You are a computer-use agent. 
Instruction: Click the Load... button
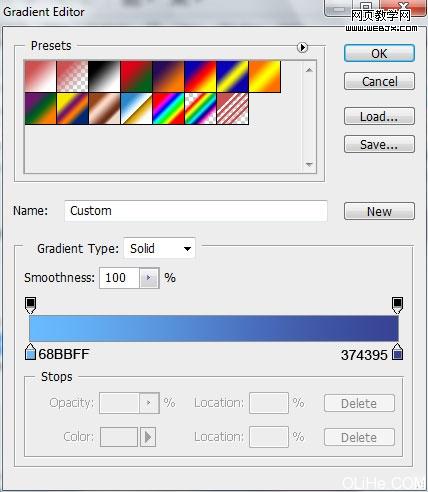[x=379, y=116]
